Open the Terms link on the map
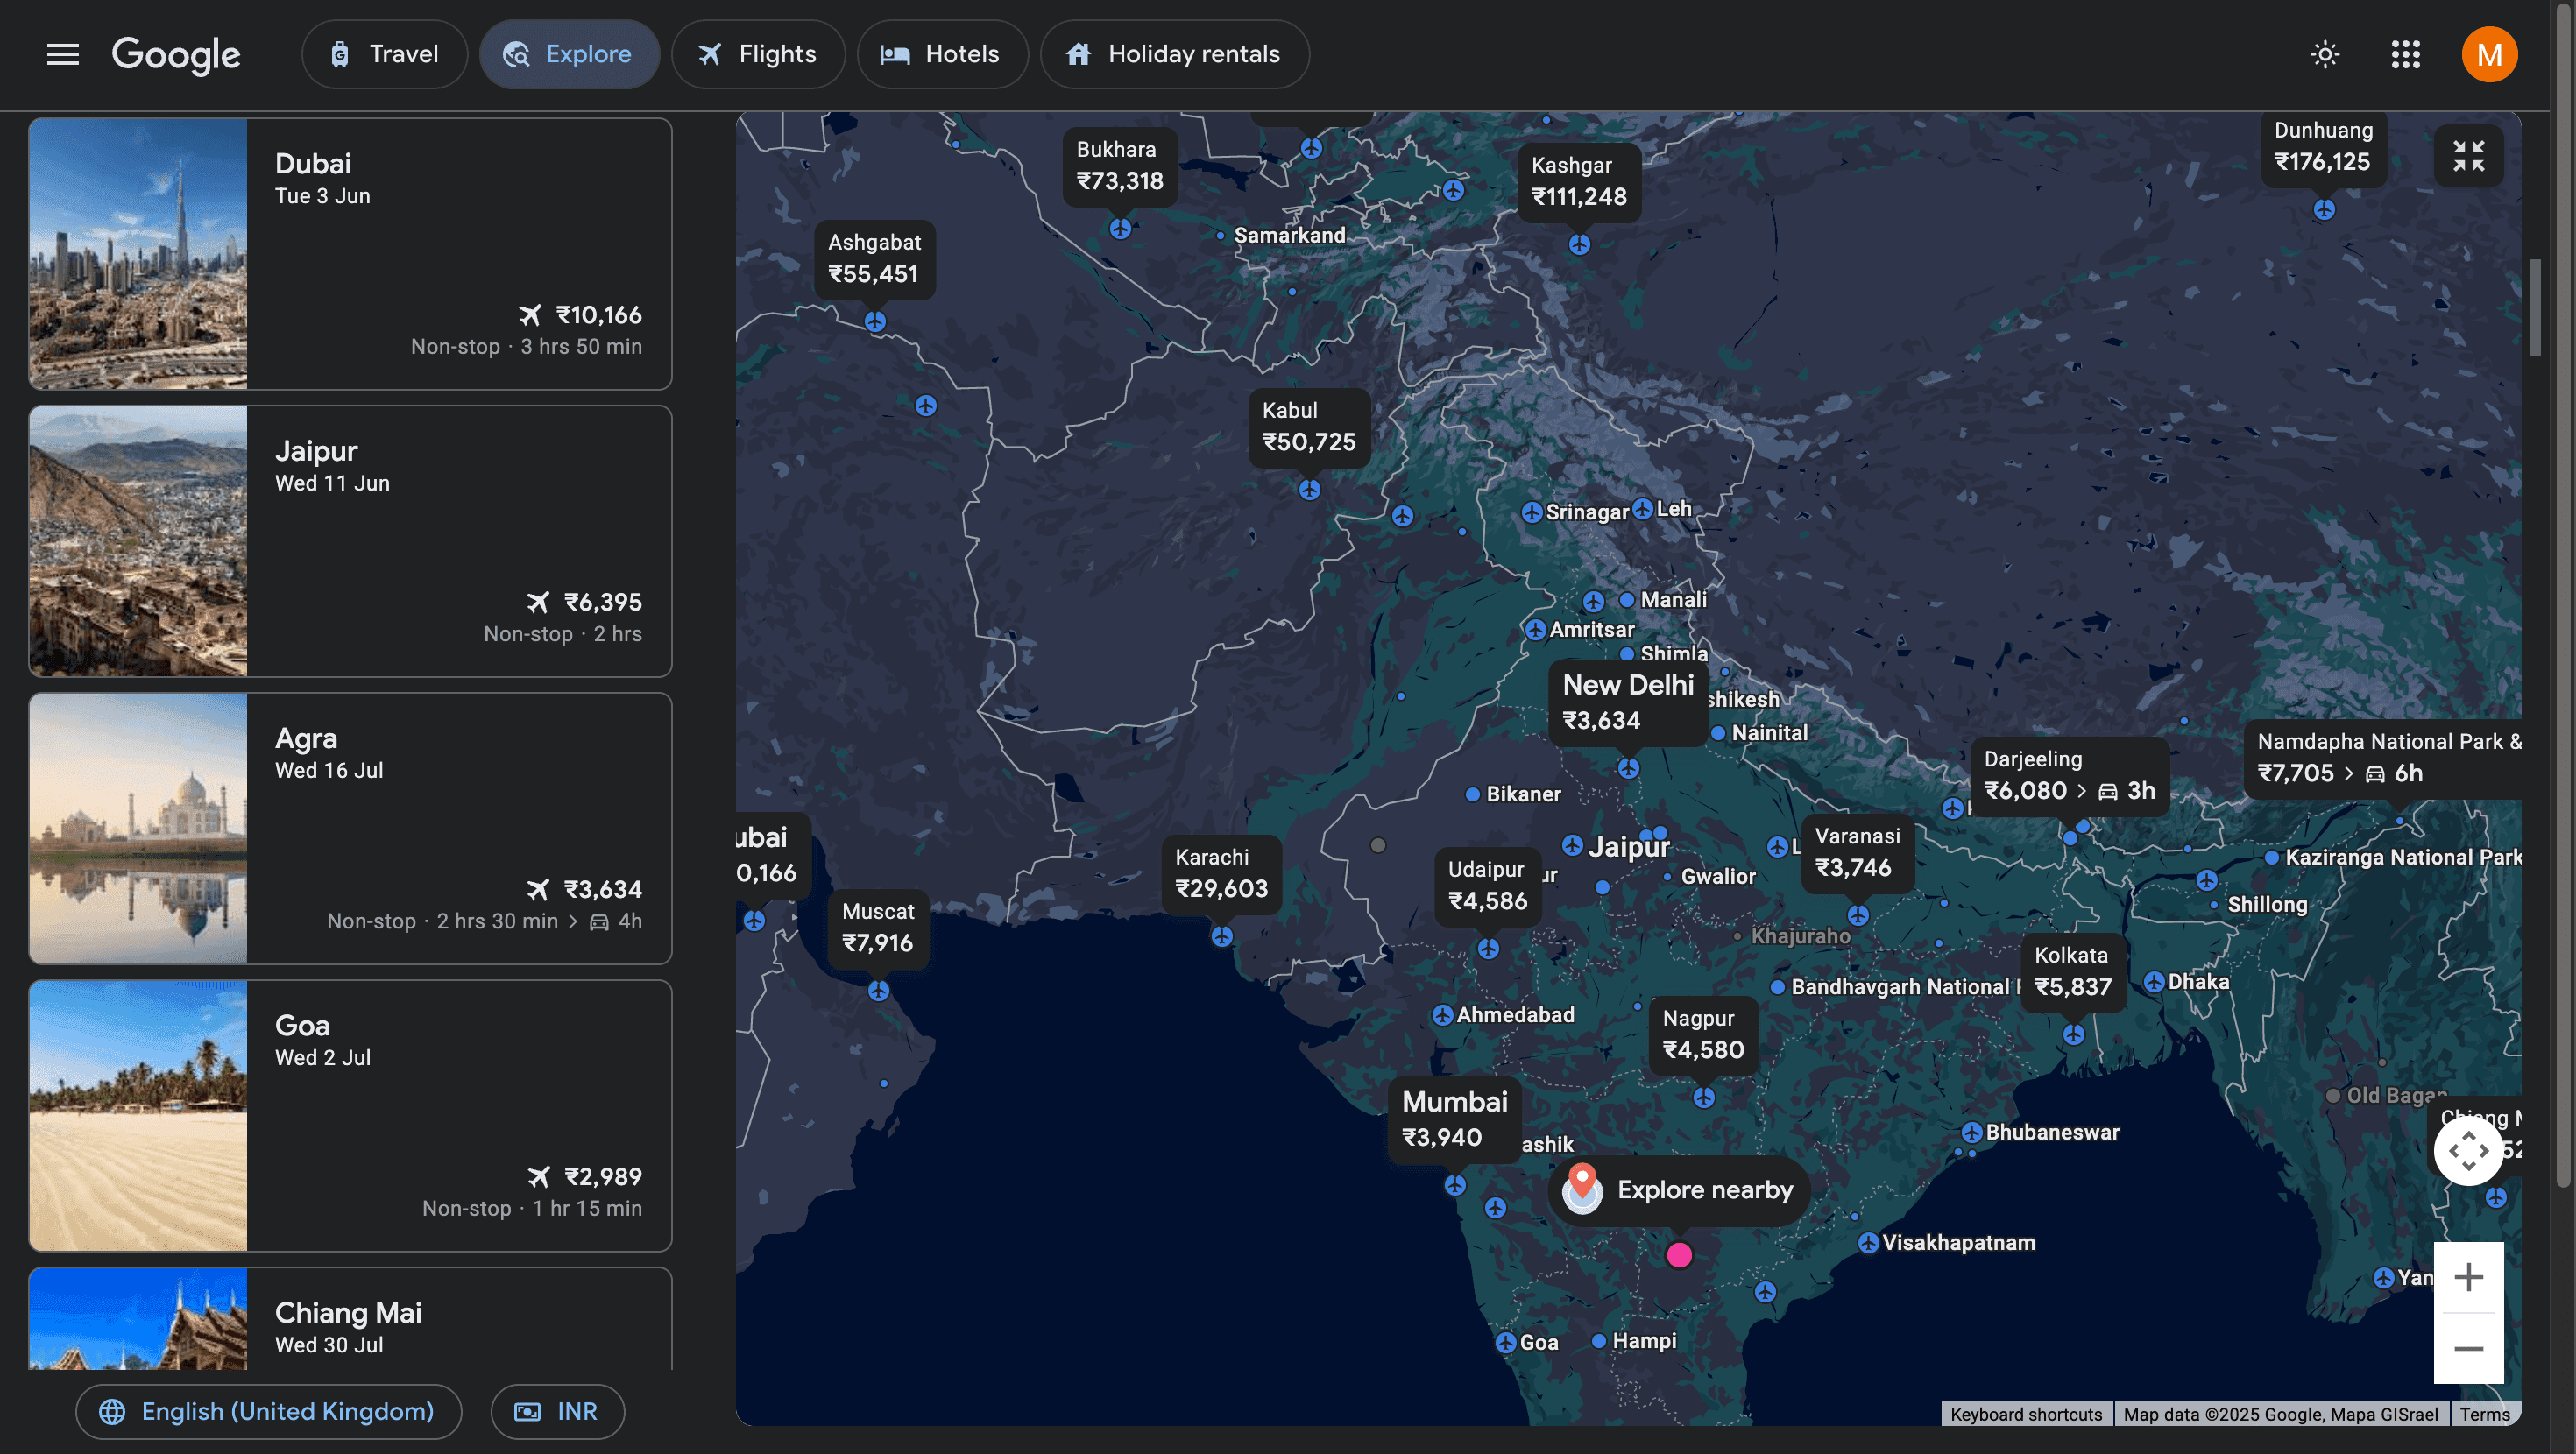Image resolution: width=2576 pixels, height=1454 pixels. pyautogui.click(x=2484, y=1414)
